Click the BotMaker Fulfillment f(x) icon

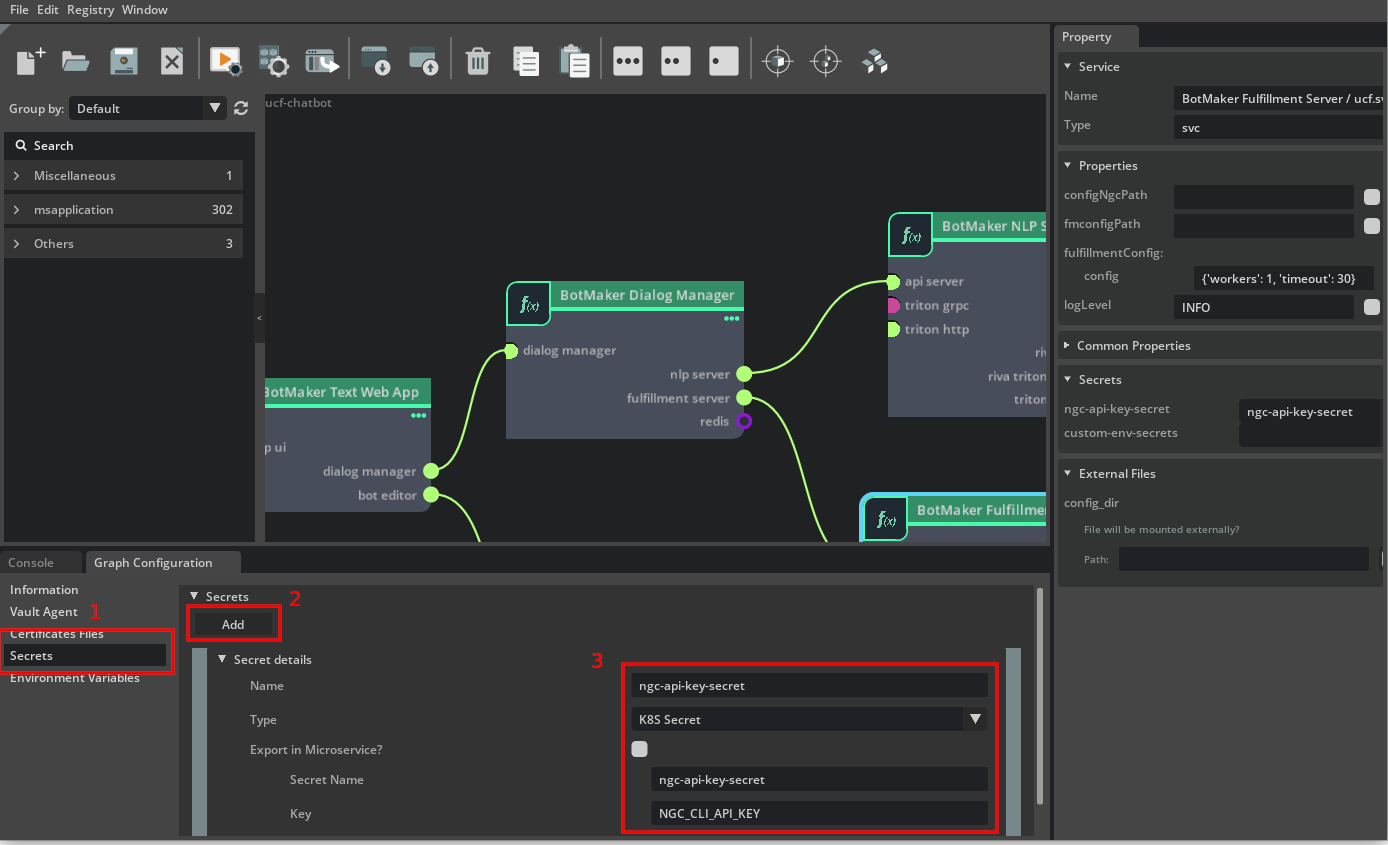click(886, 518)
